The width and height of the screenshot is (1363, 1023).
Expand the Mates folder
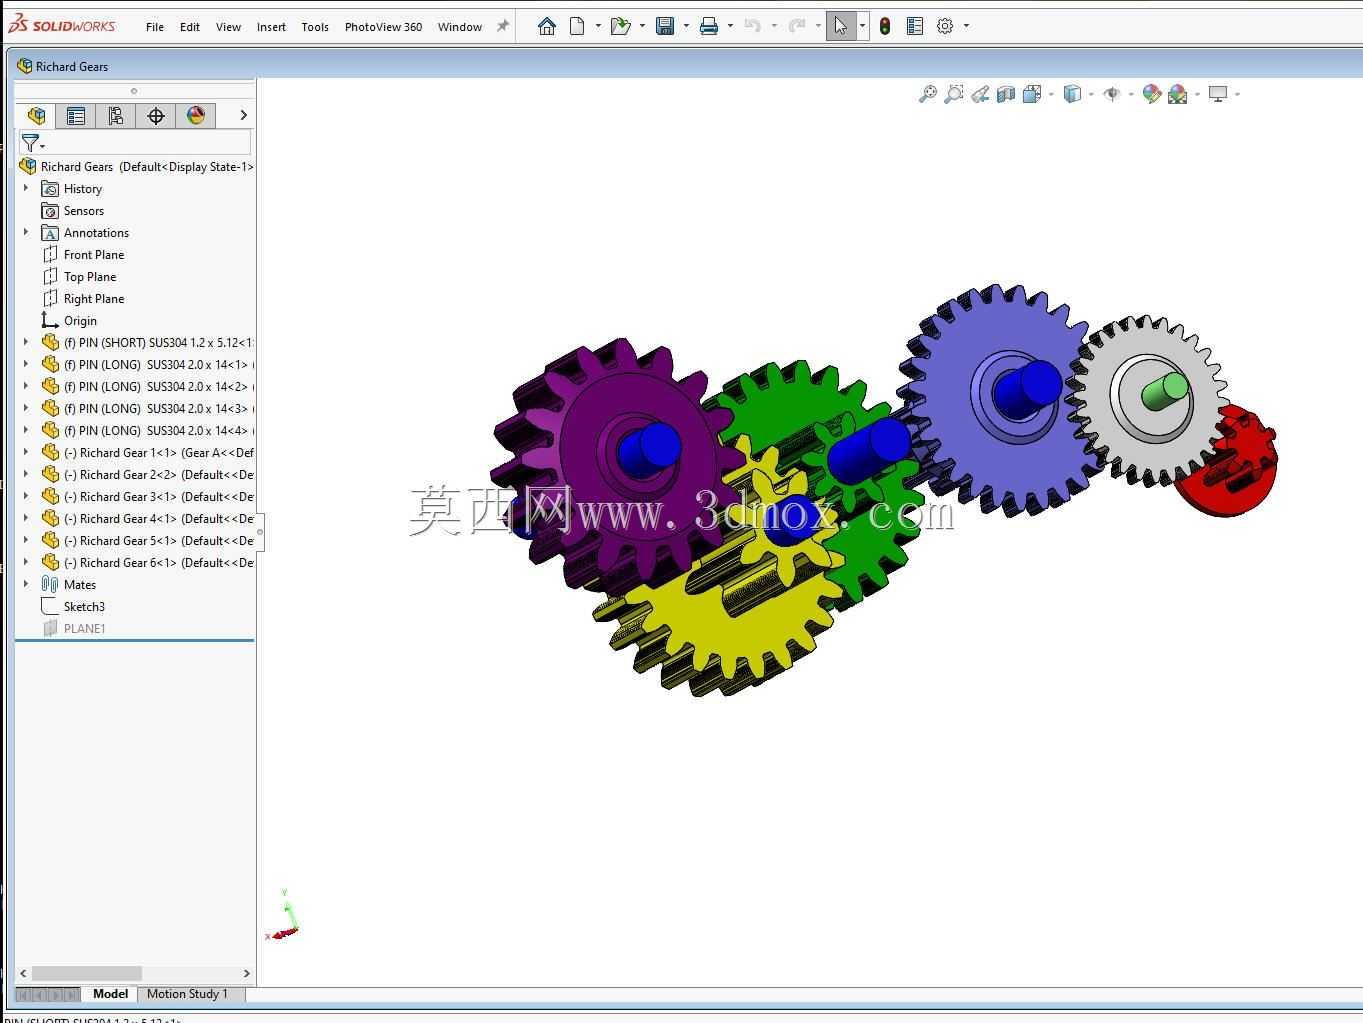coord(26,584)
